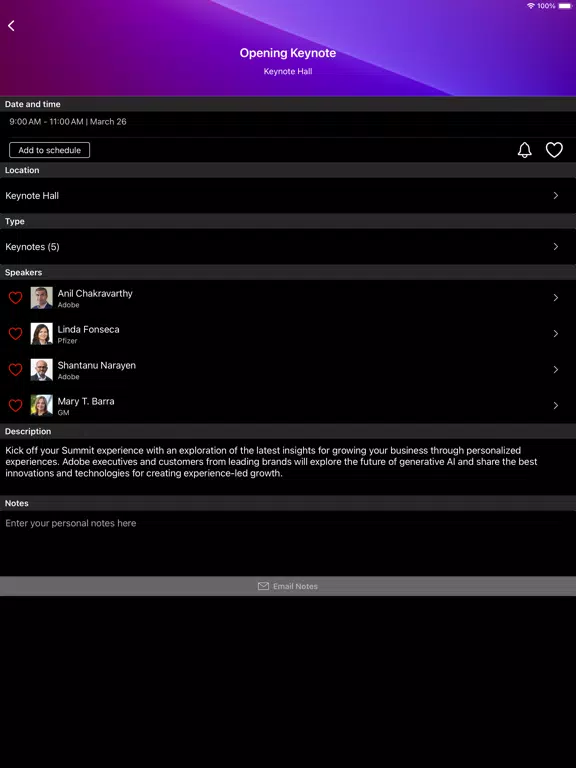Open the Keynotes (5) type row
576x768 pixels.
288,246
